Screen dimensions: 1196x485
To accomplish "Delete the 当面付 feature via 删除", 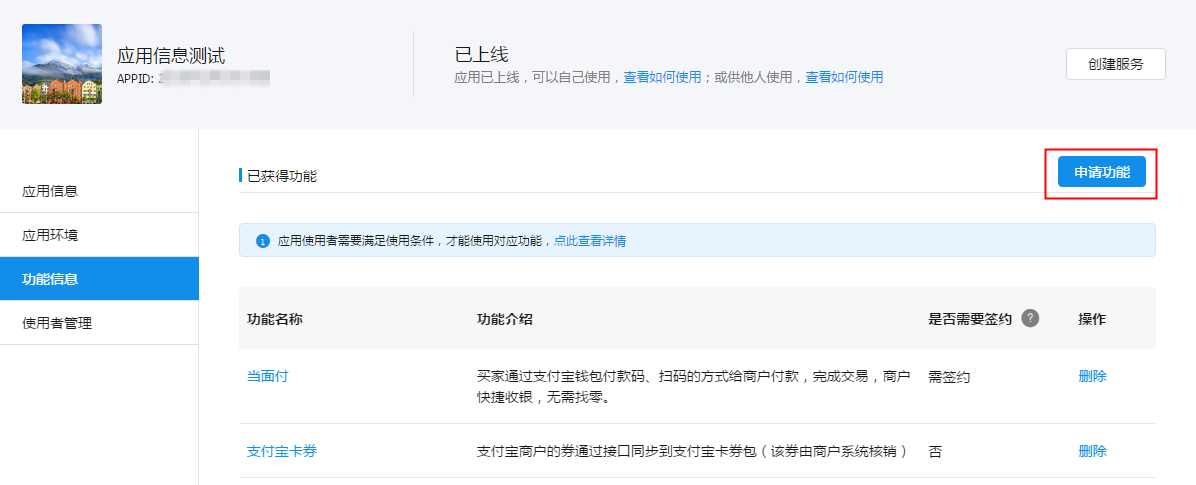I will pos(1092,376).
